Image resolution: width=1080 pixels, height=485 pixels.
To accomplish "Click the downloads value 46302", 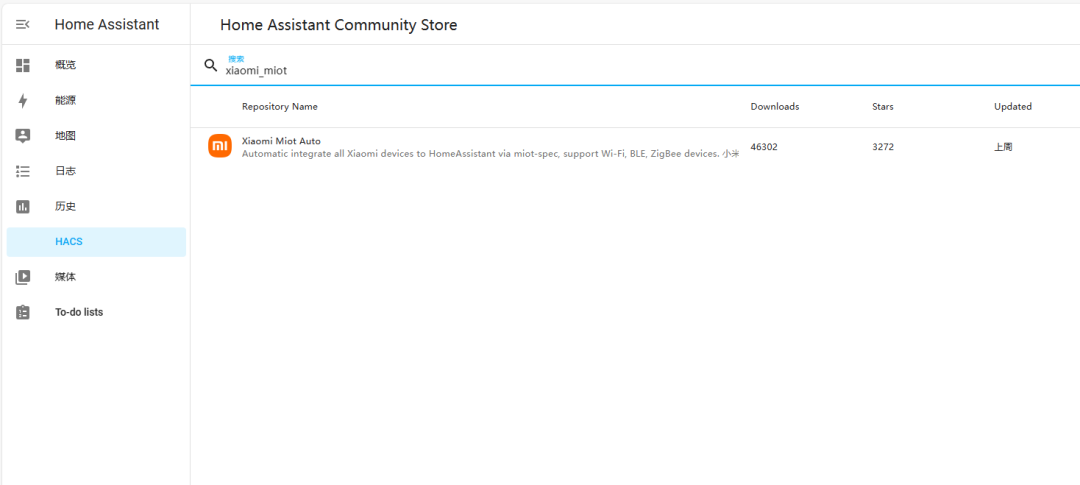I will [x=764, y=147].
